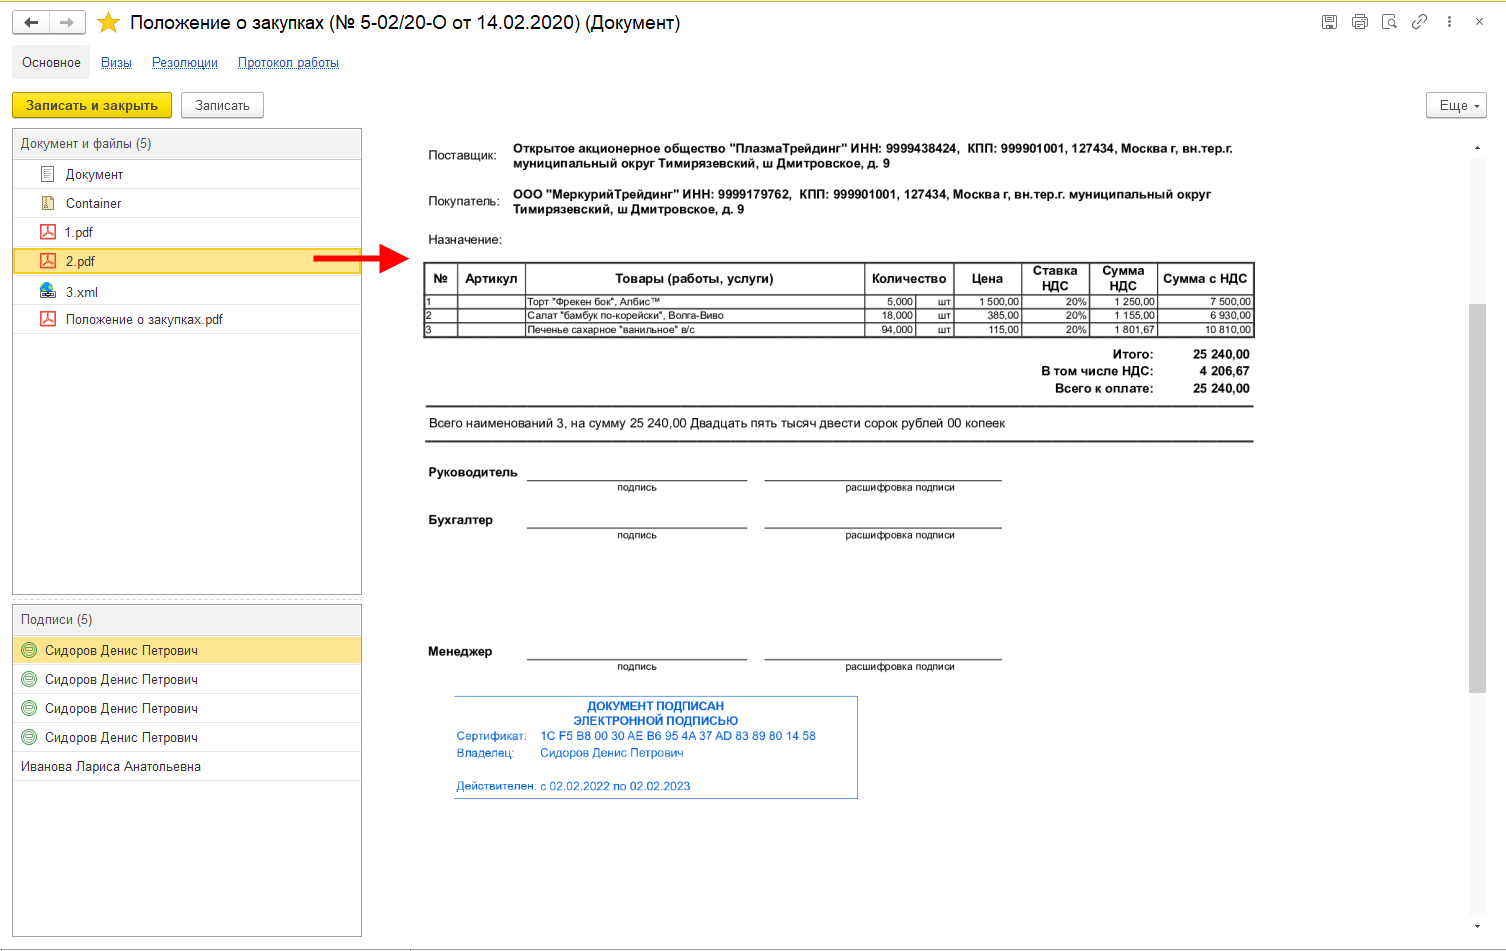
Task: Click the 3.xml file icon
Action: pos(47,291)
